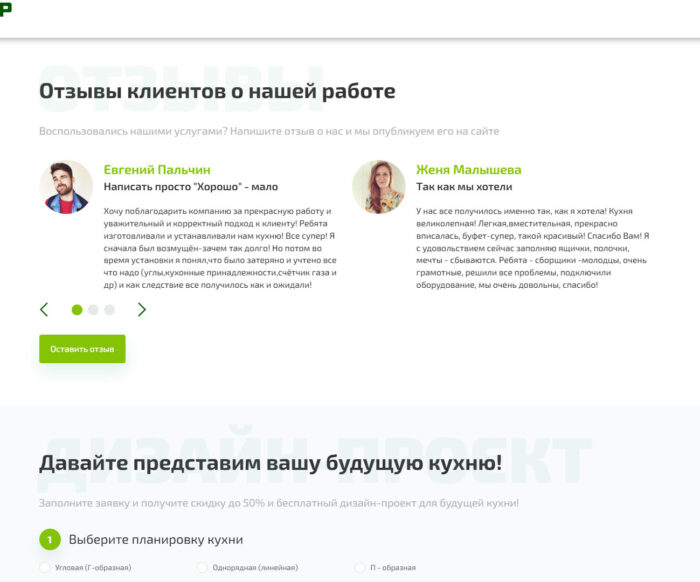700x582 pixels.
Task: Show the previous review with left arrow
Action: pyautogui.click(x=44, y=310)
